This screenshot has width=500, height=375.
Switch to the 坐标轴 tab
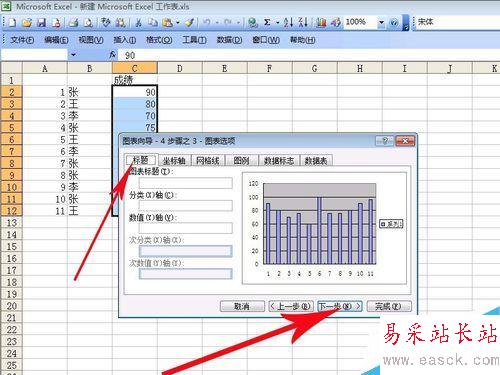coord(174,161)
